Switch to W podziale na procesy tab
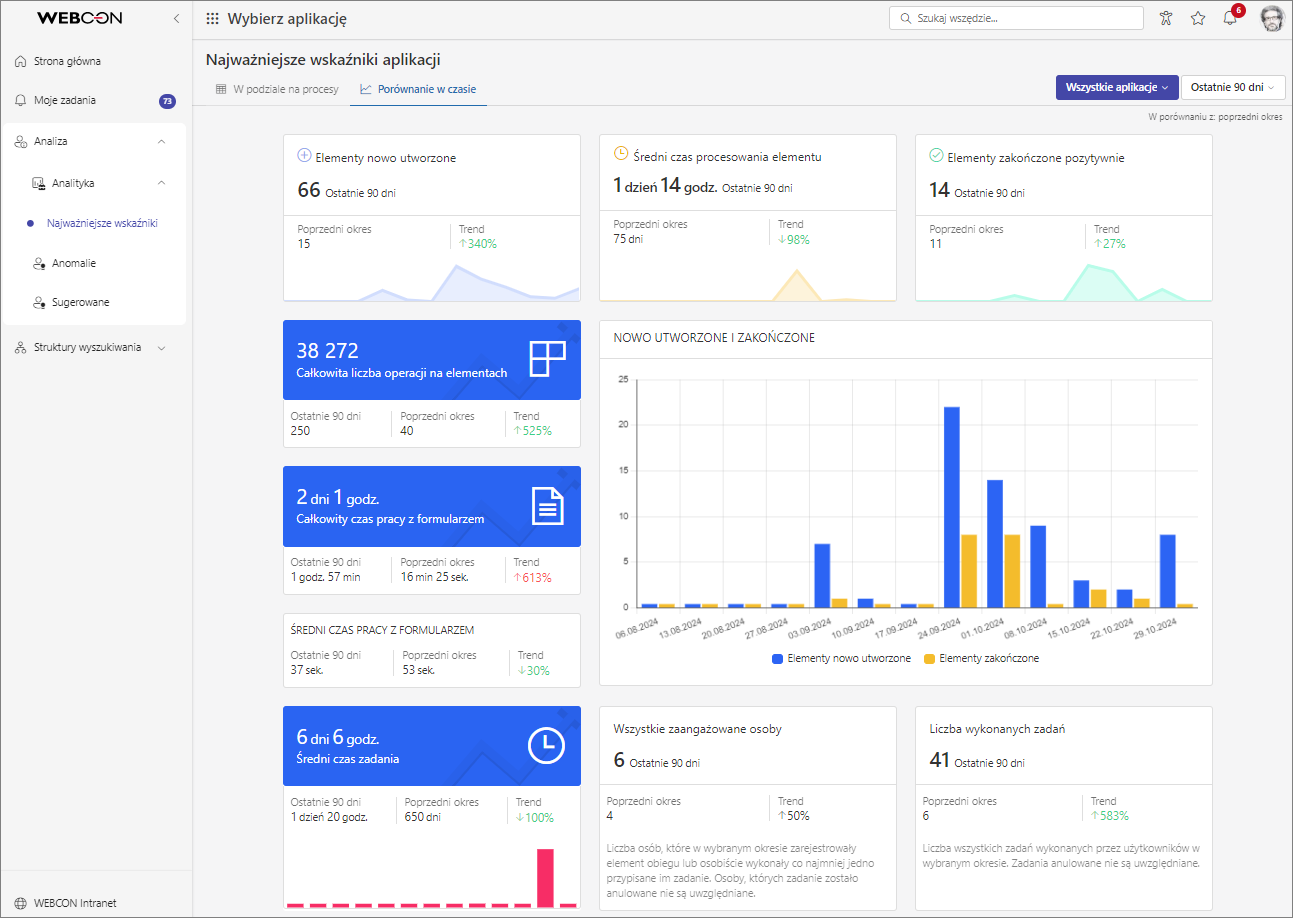The image size is (1293, 918). click(277, 89)
